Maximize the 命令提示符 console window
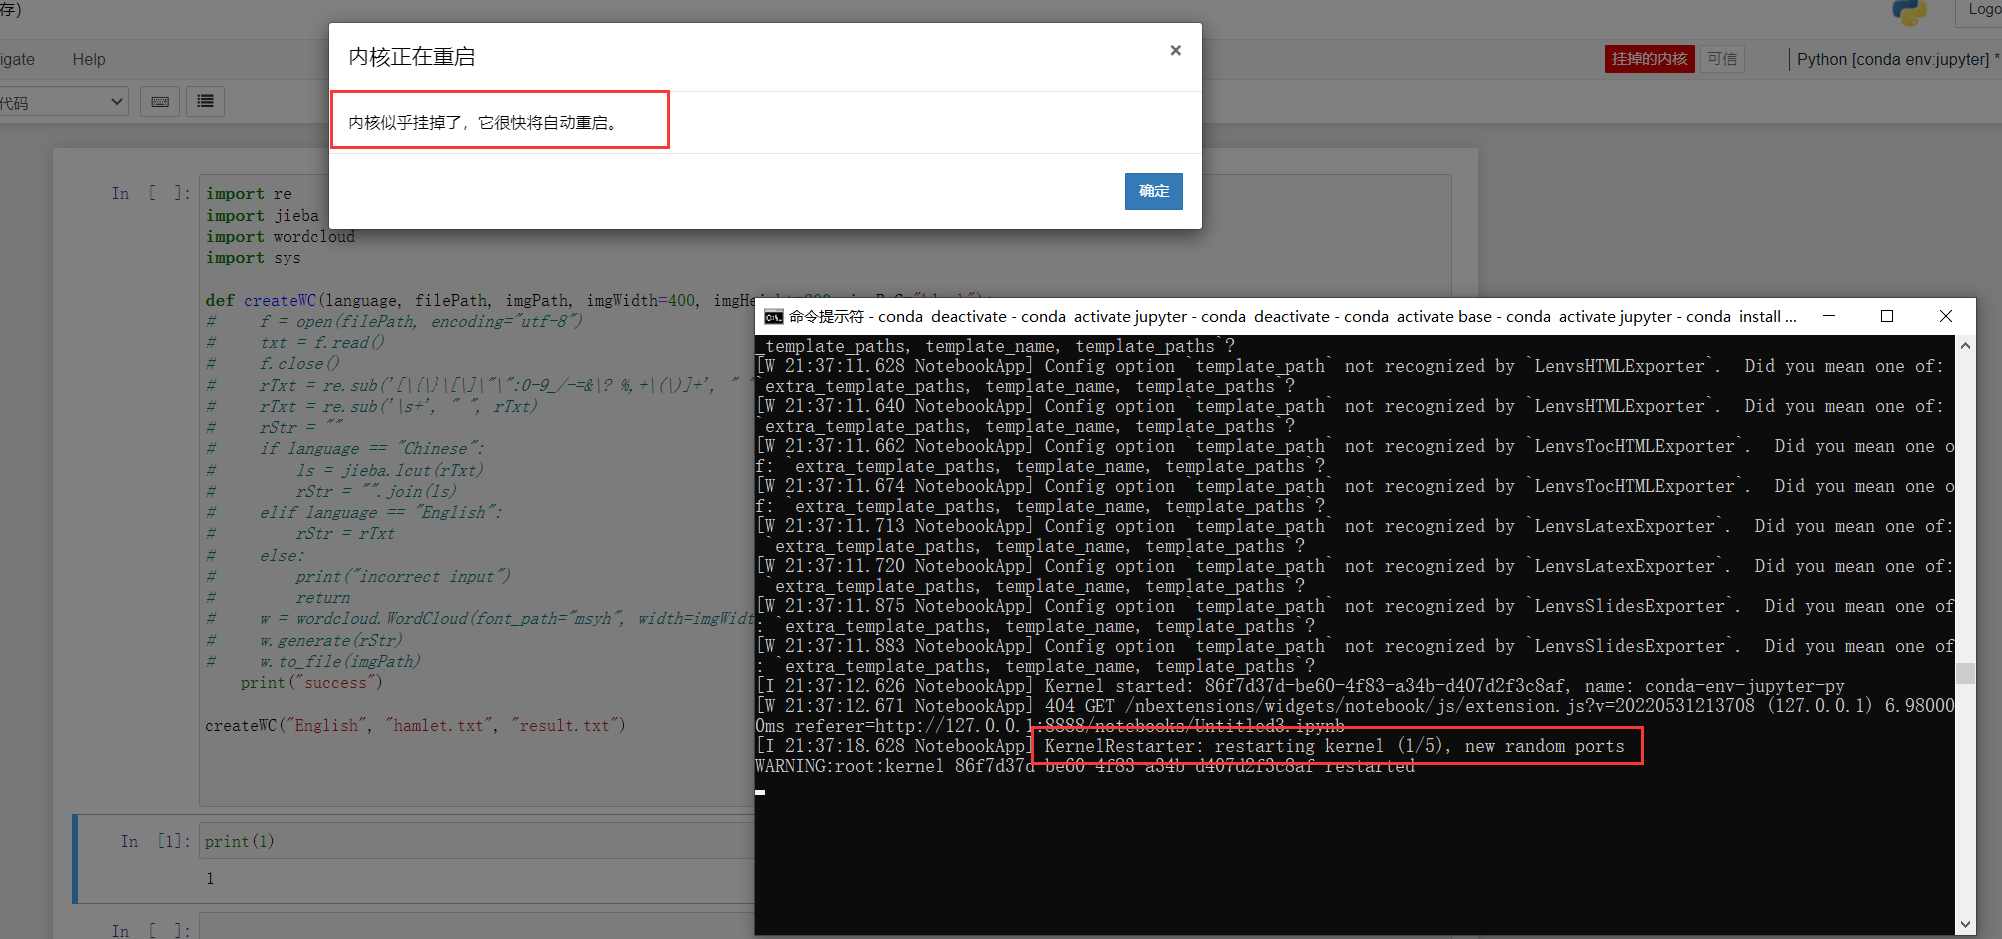Image resolution: width=2002 pixels, height=939 pixels. 1887,316
